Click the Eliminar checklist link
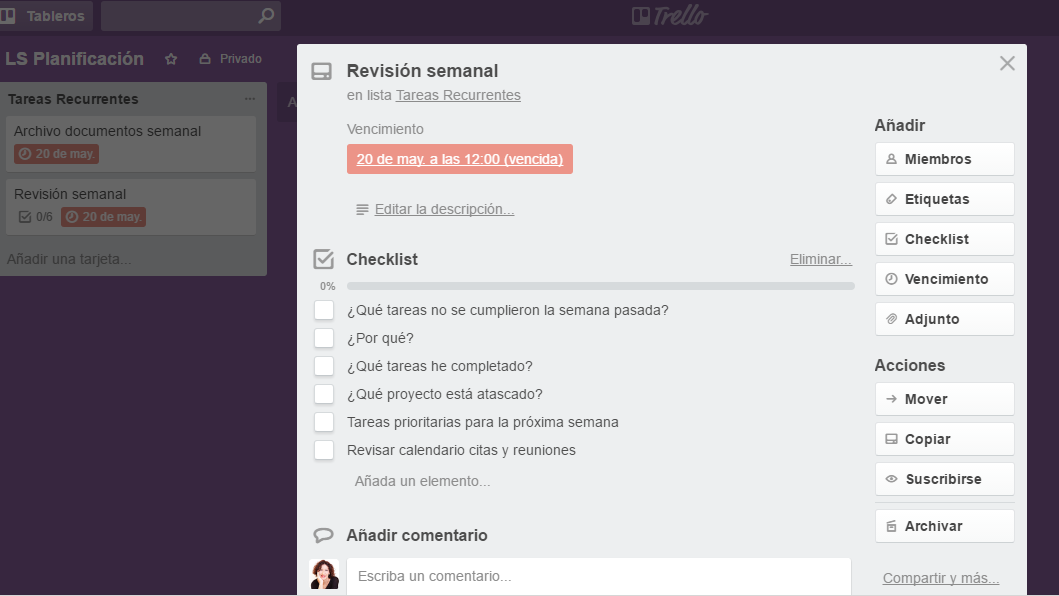Screen dimensions: 1059x596 (820, 259)
